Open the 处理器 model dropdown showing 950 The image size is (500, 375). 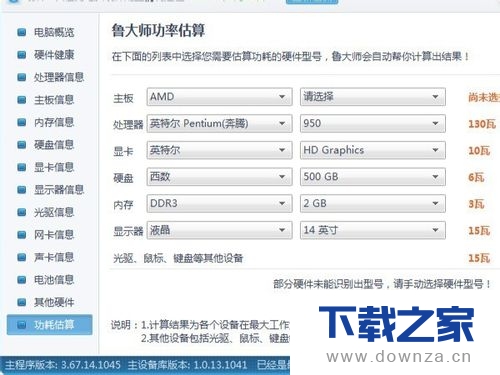[x=373, y=124]
